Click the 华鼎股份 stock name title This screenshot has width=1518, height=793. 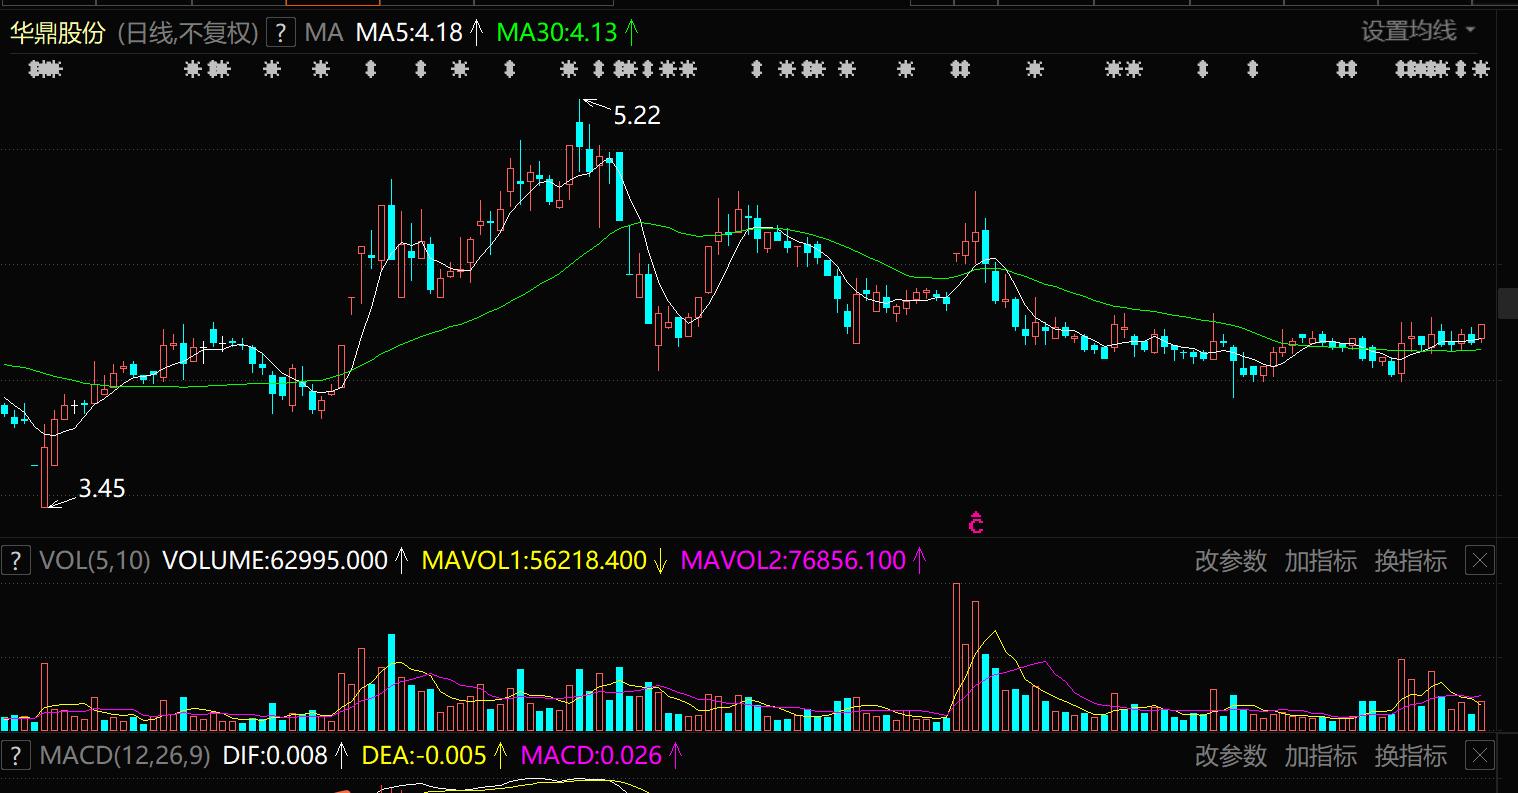(x=57, y=33)
